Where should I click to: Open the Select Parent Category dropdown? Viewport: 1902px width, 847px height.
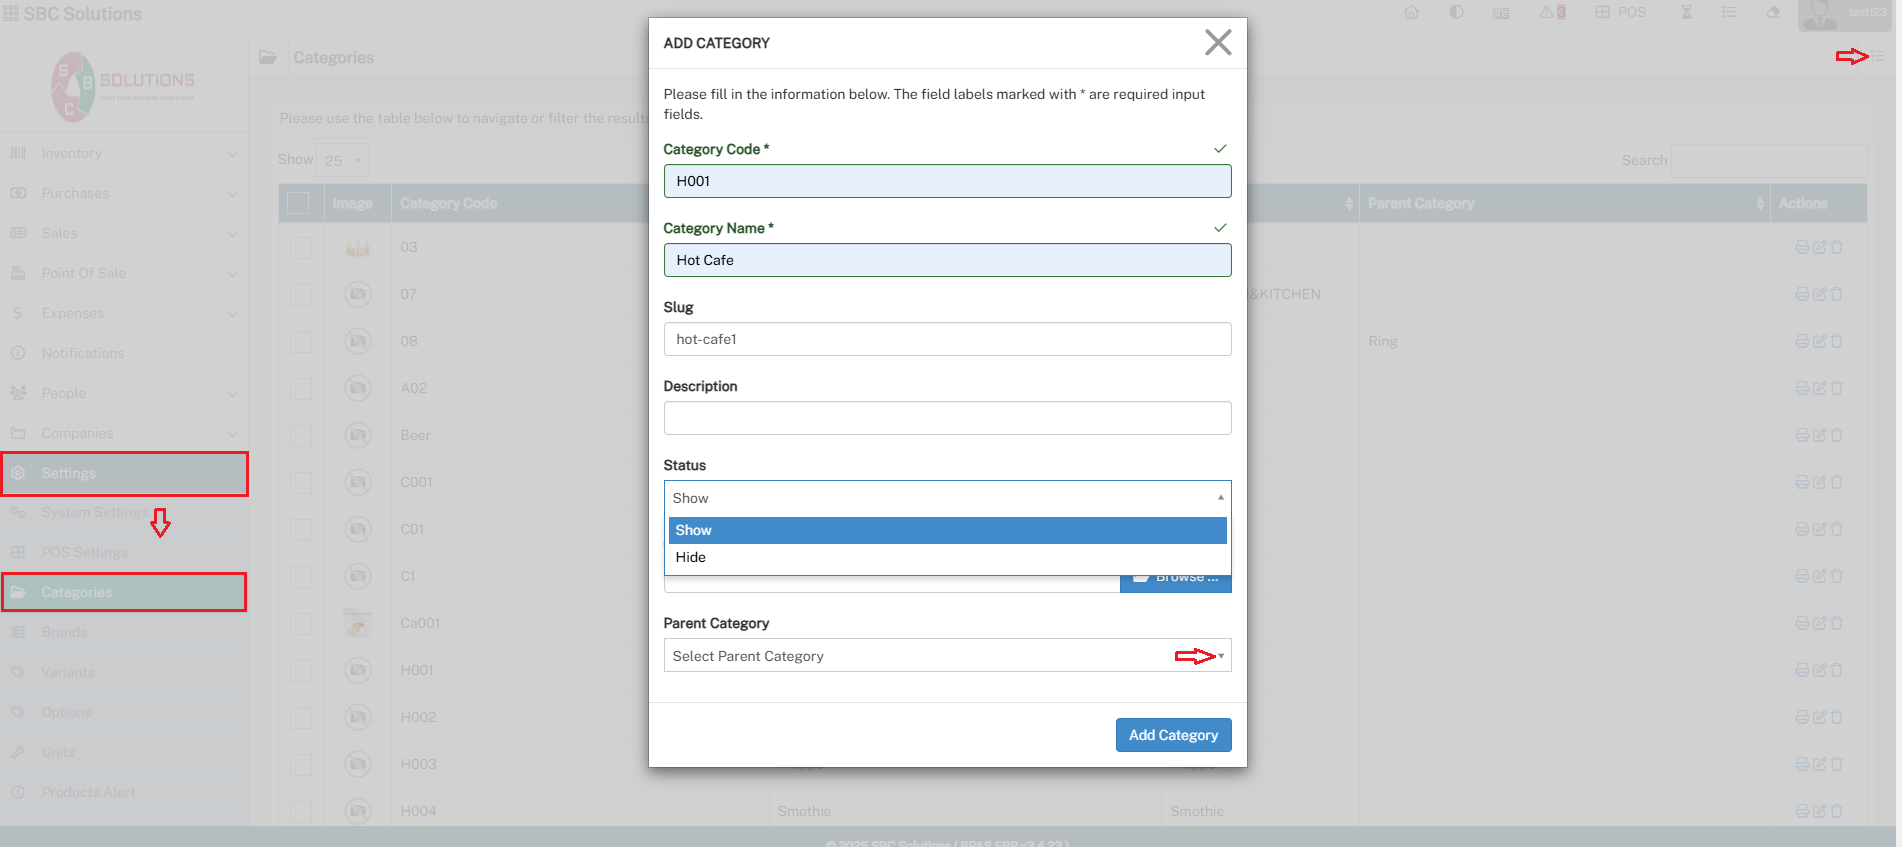pos(946,656)
